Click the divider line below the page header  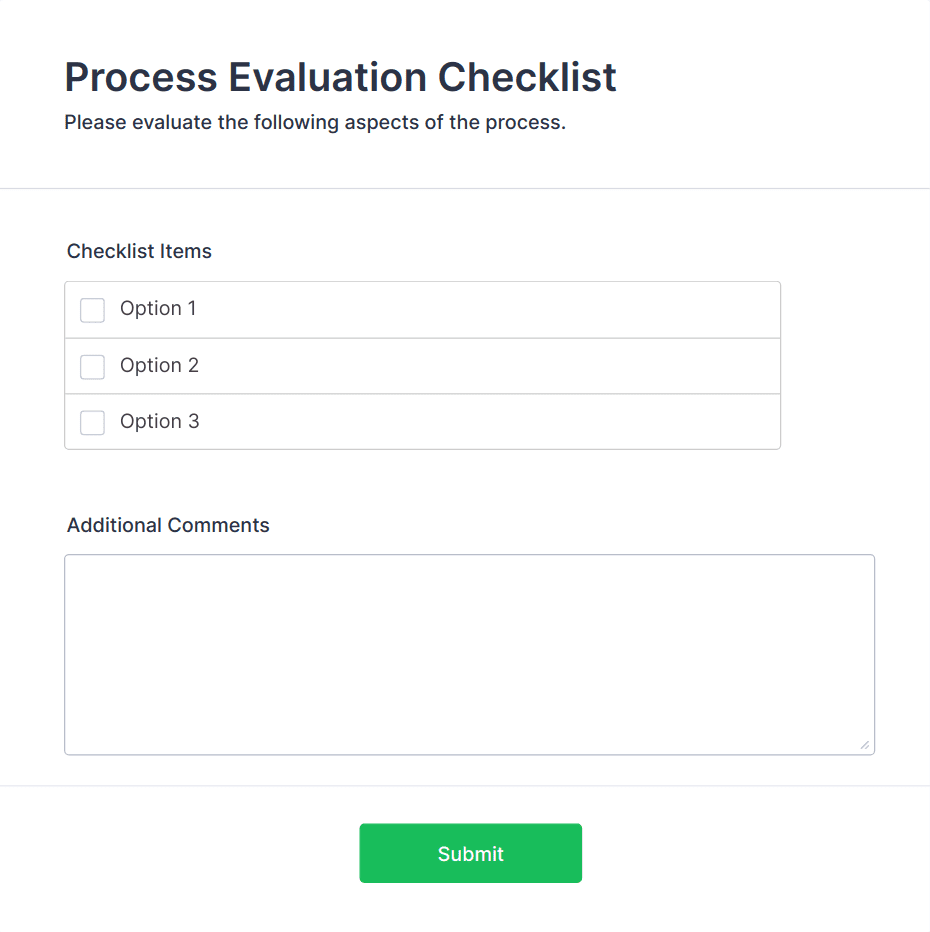coord(465,188)
